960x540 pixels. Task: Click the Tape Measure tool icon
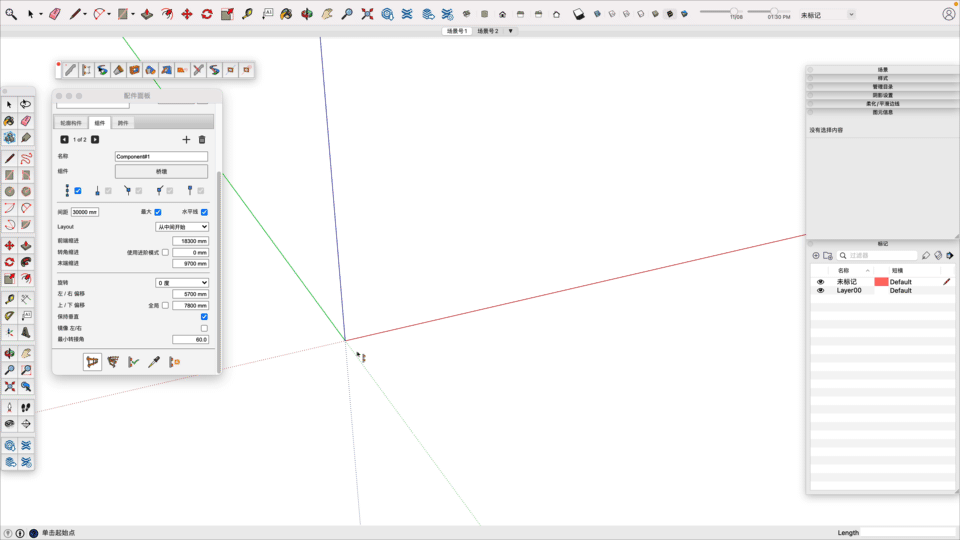[x=248, y=14]
